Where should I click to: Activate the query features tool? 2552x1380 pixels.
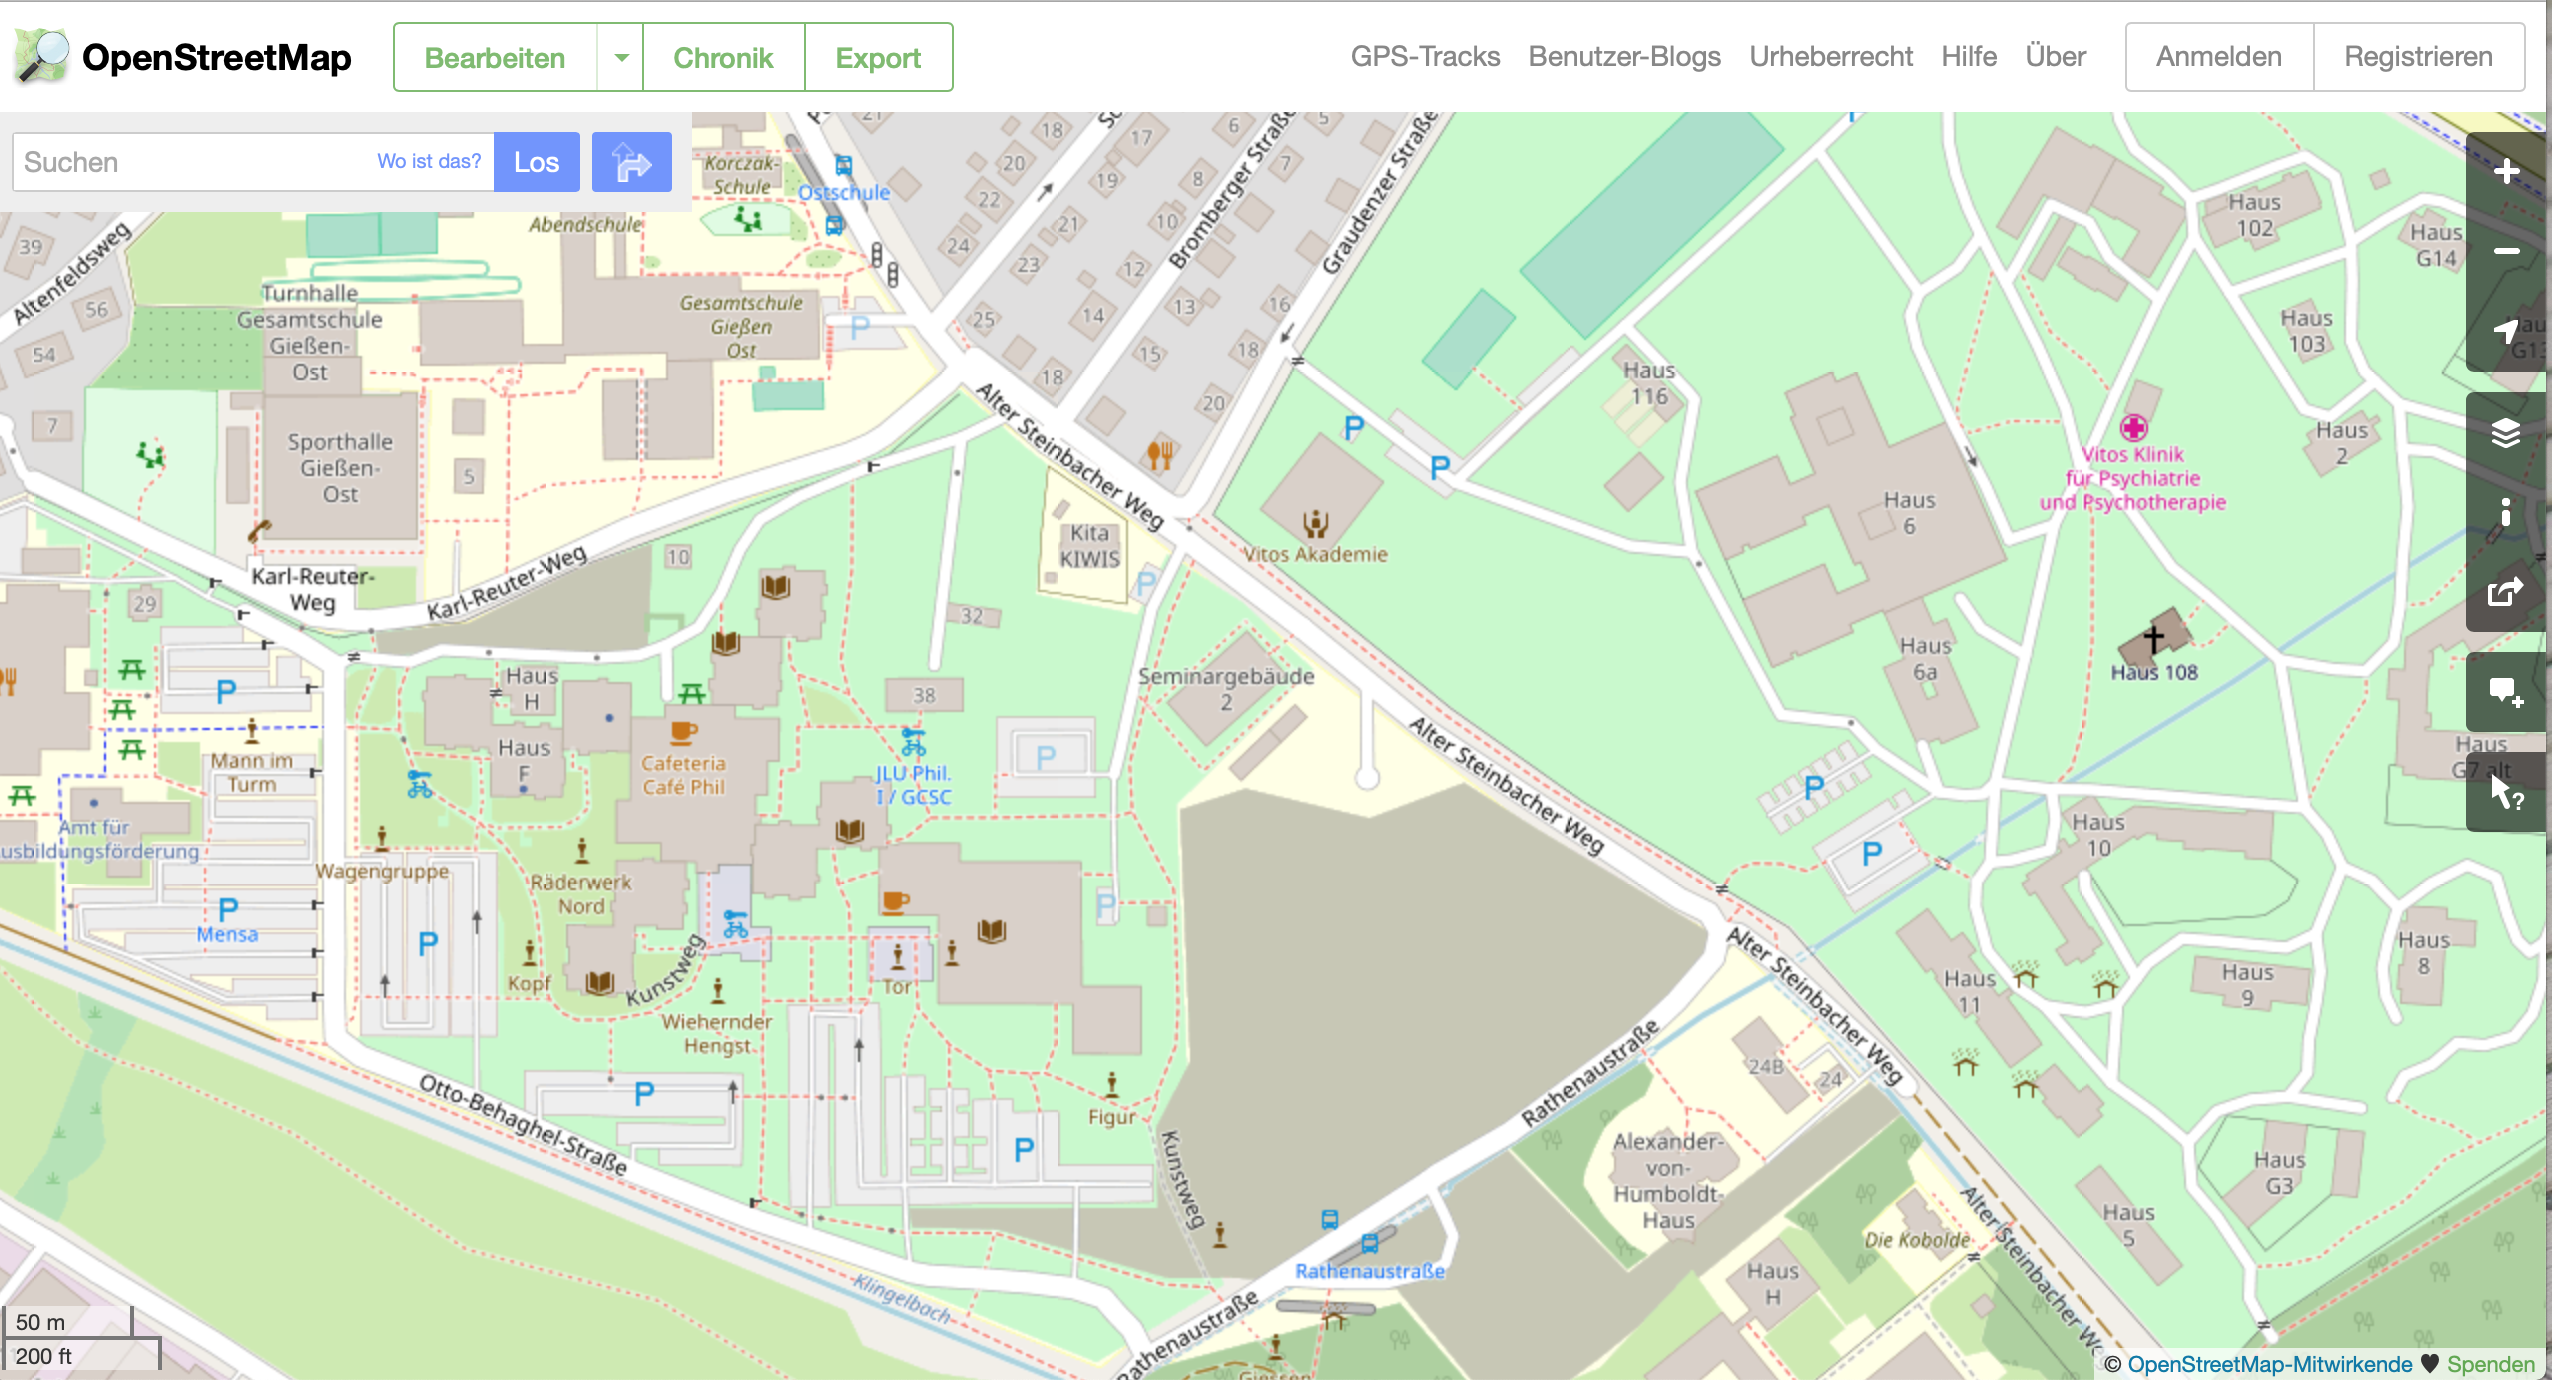2506,794
